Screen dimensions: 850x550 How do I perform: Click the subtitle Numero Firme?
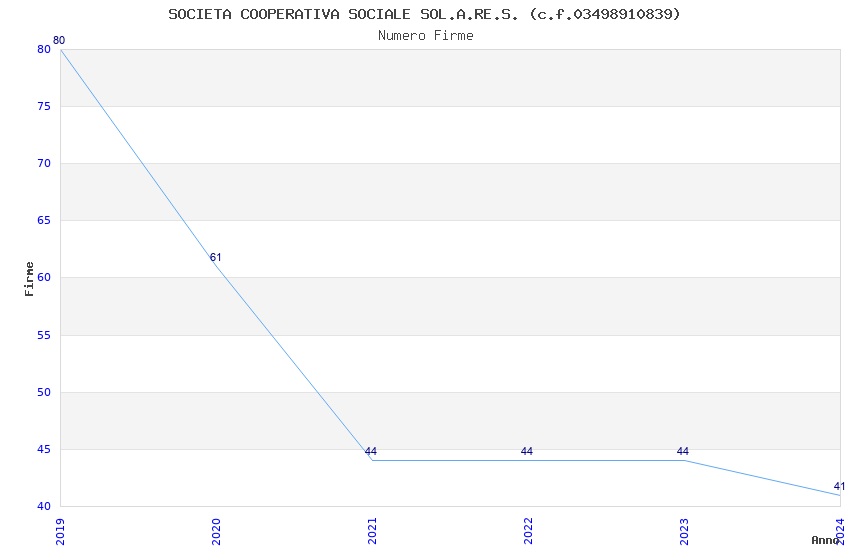click(x=426, y=35)
